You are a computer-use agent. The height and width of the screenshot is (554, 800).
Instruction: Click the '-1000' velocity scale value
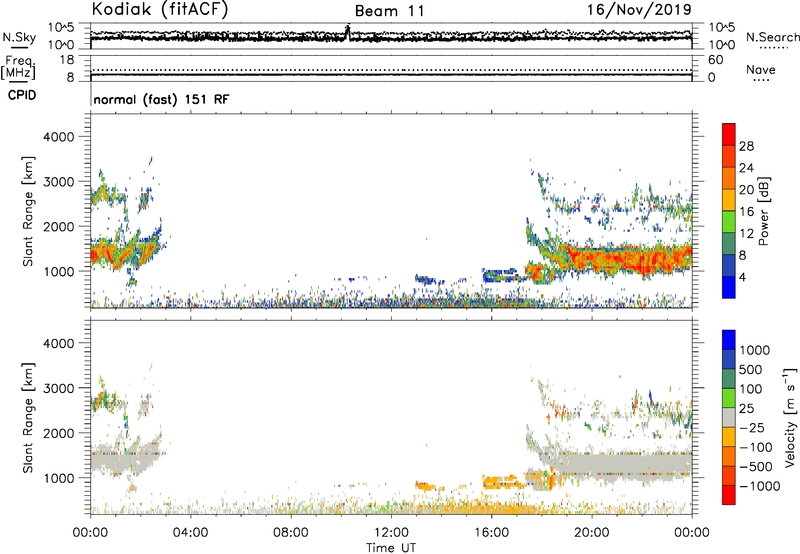click(x=759, y=486)
